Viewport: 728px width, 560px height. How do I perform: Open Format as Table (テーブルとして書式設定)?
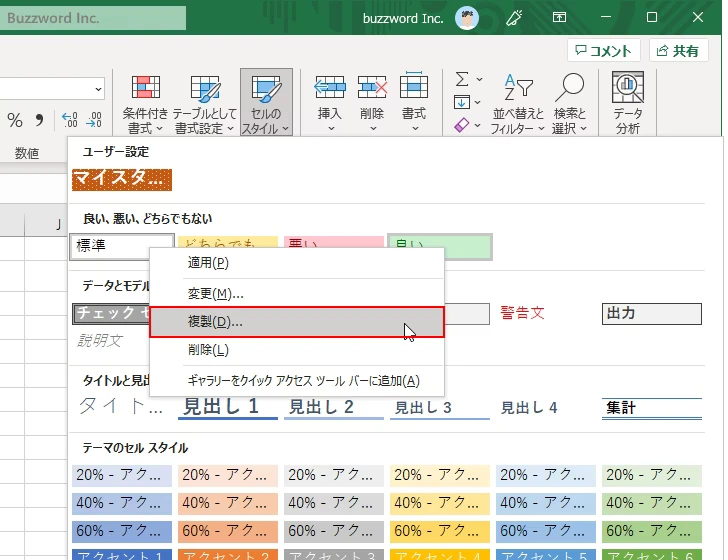204,103
